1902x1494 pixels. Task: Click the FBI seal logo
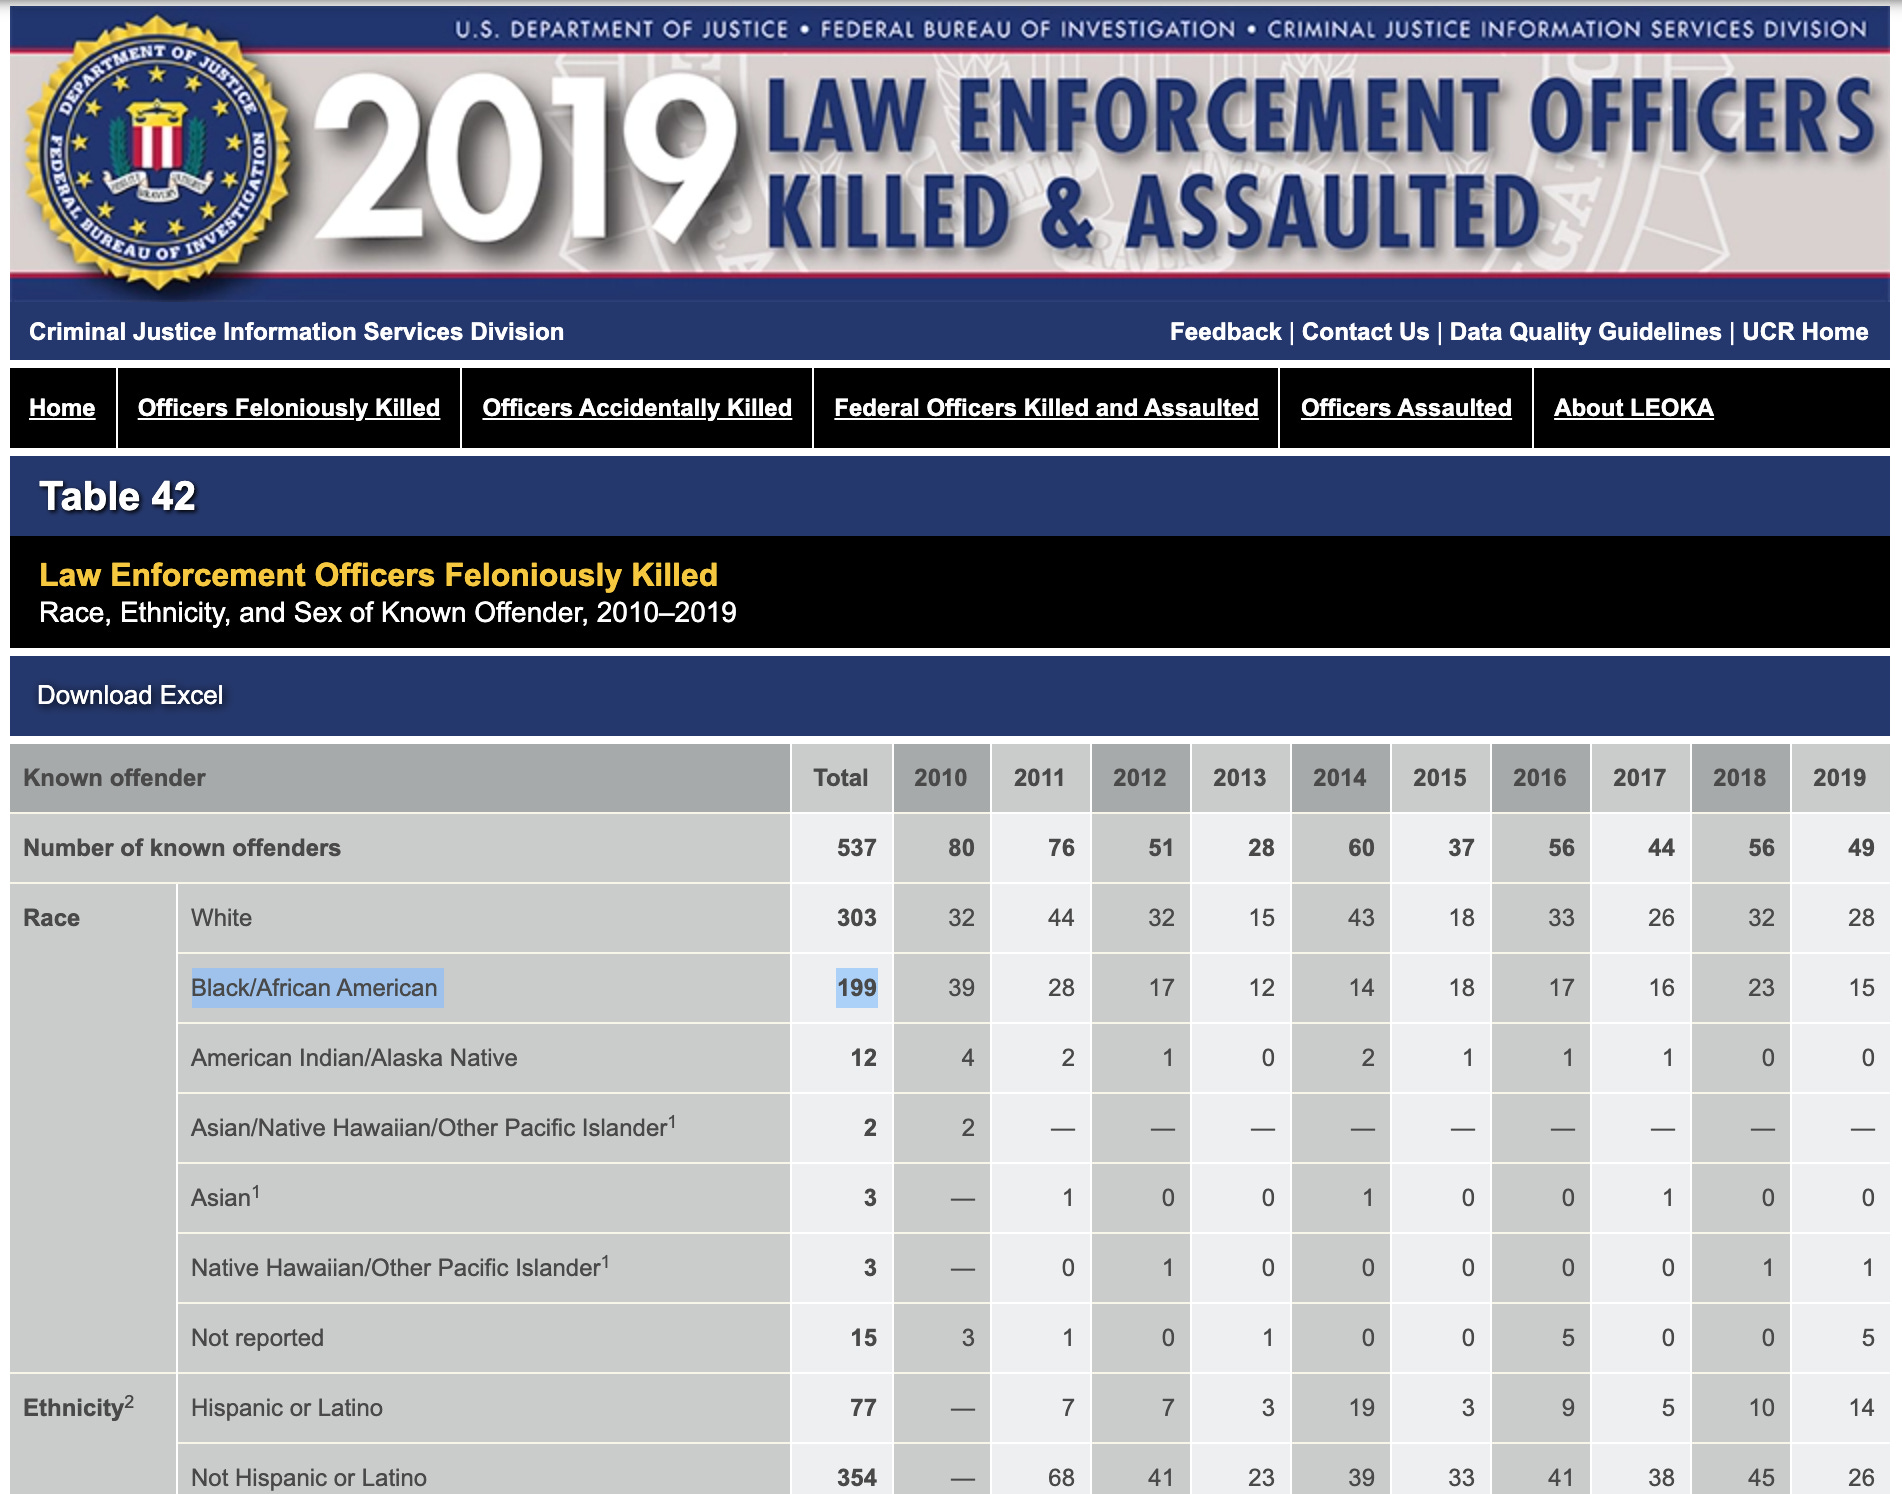157,152
